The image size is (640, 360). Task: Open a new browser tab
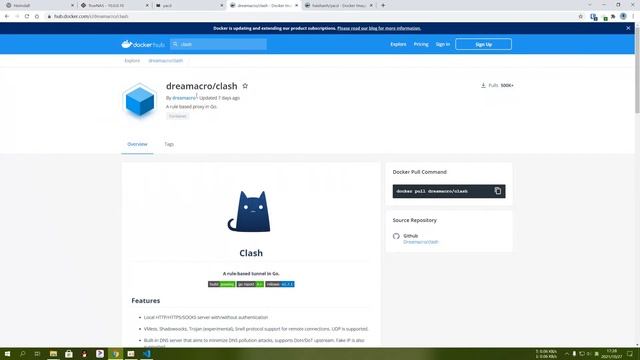[x=383, y=5]
